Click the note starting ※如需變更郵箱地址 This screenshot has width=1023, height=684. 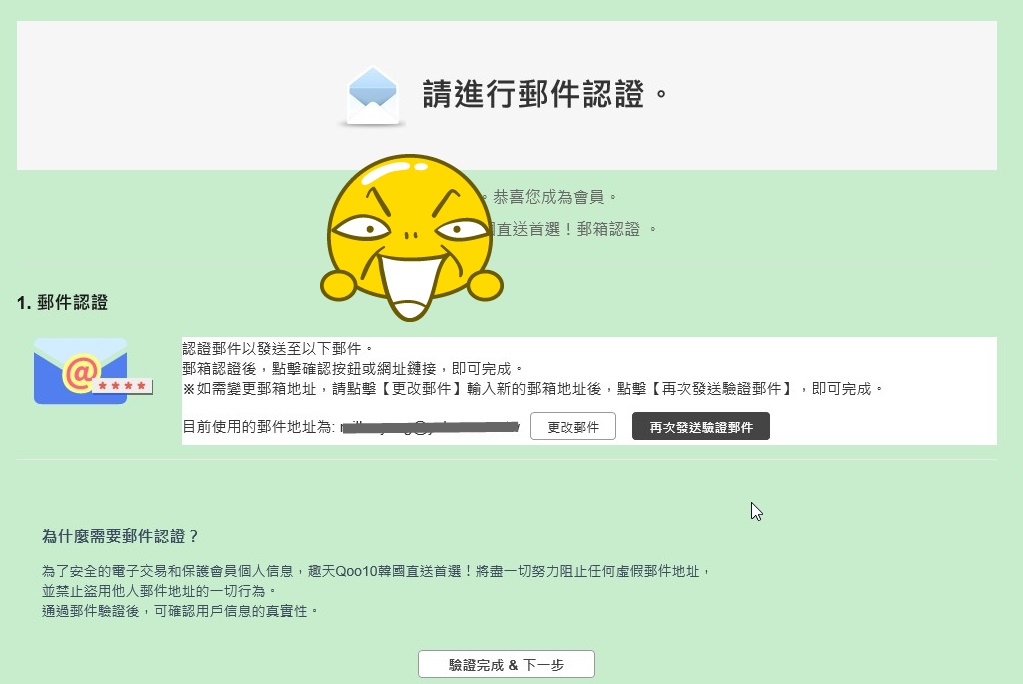pyautogui.click(x=533, y=389)
